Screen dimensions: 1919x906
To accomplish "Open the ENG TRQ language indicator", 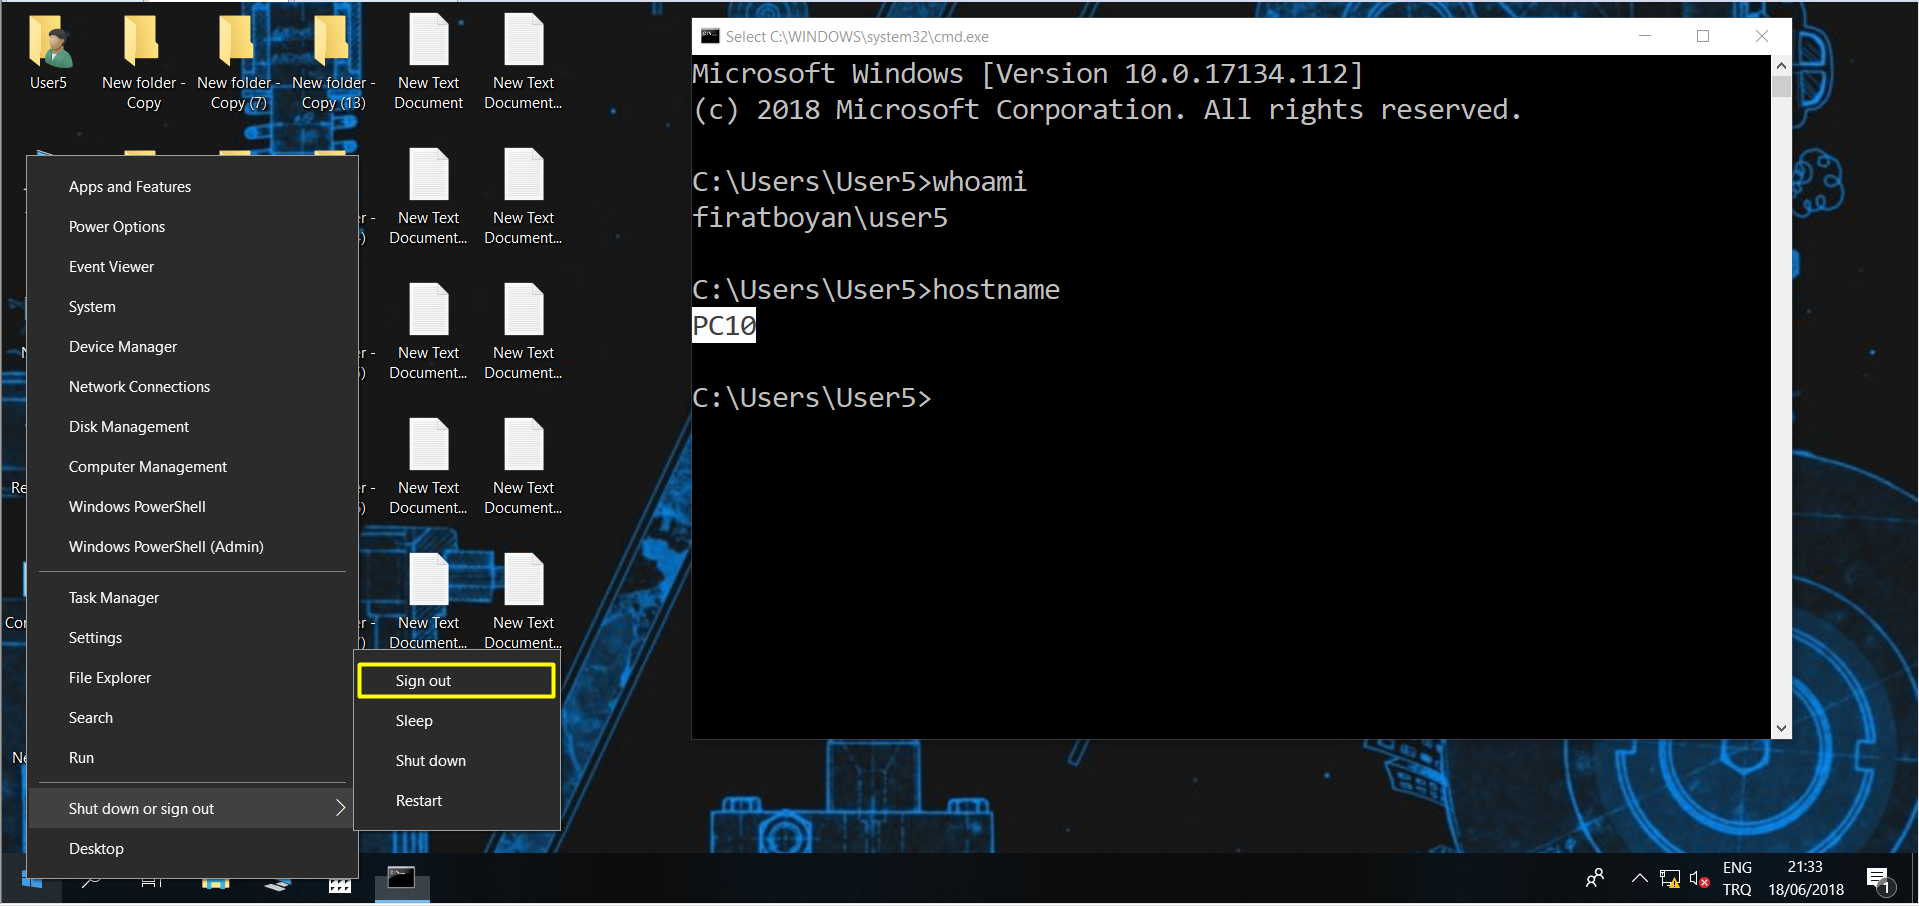I will (1737, 879).
